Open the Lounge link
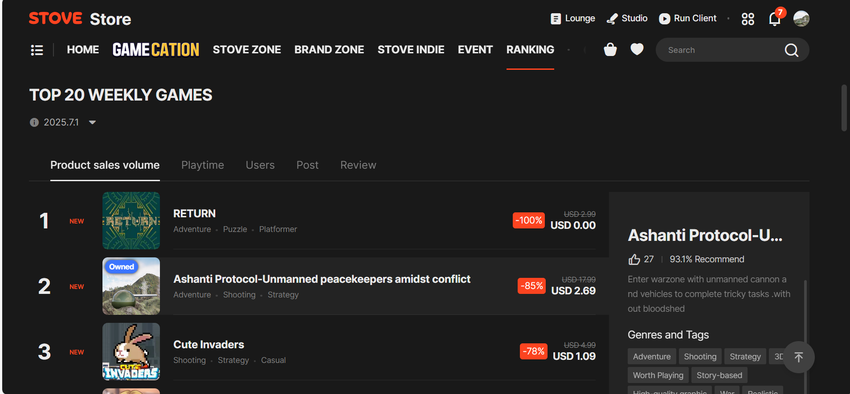 click(572, 18)
